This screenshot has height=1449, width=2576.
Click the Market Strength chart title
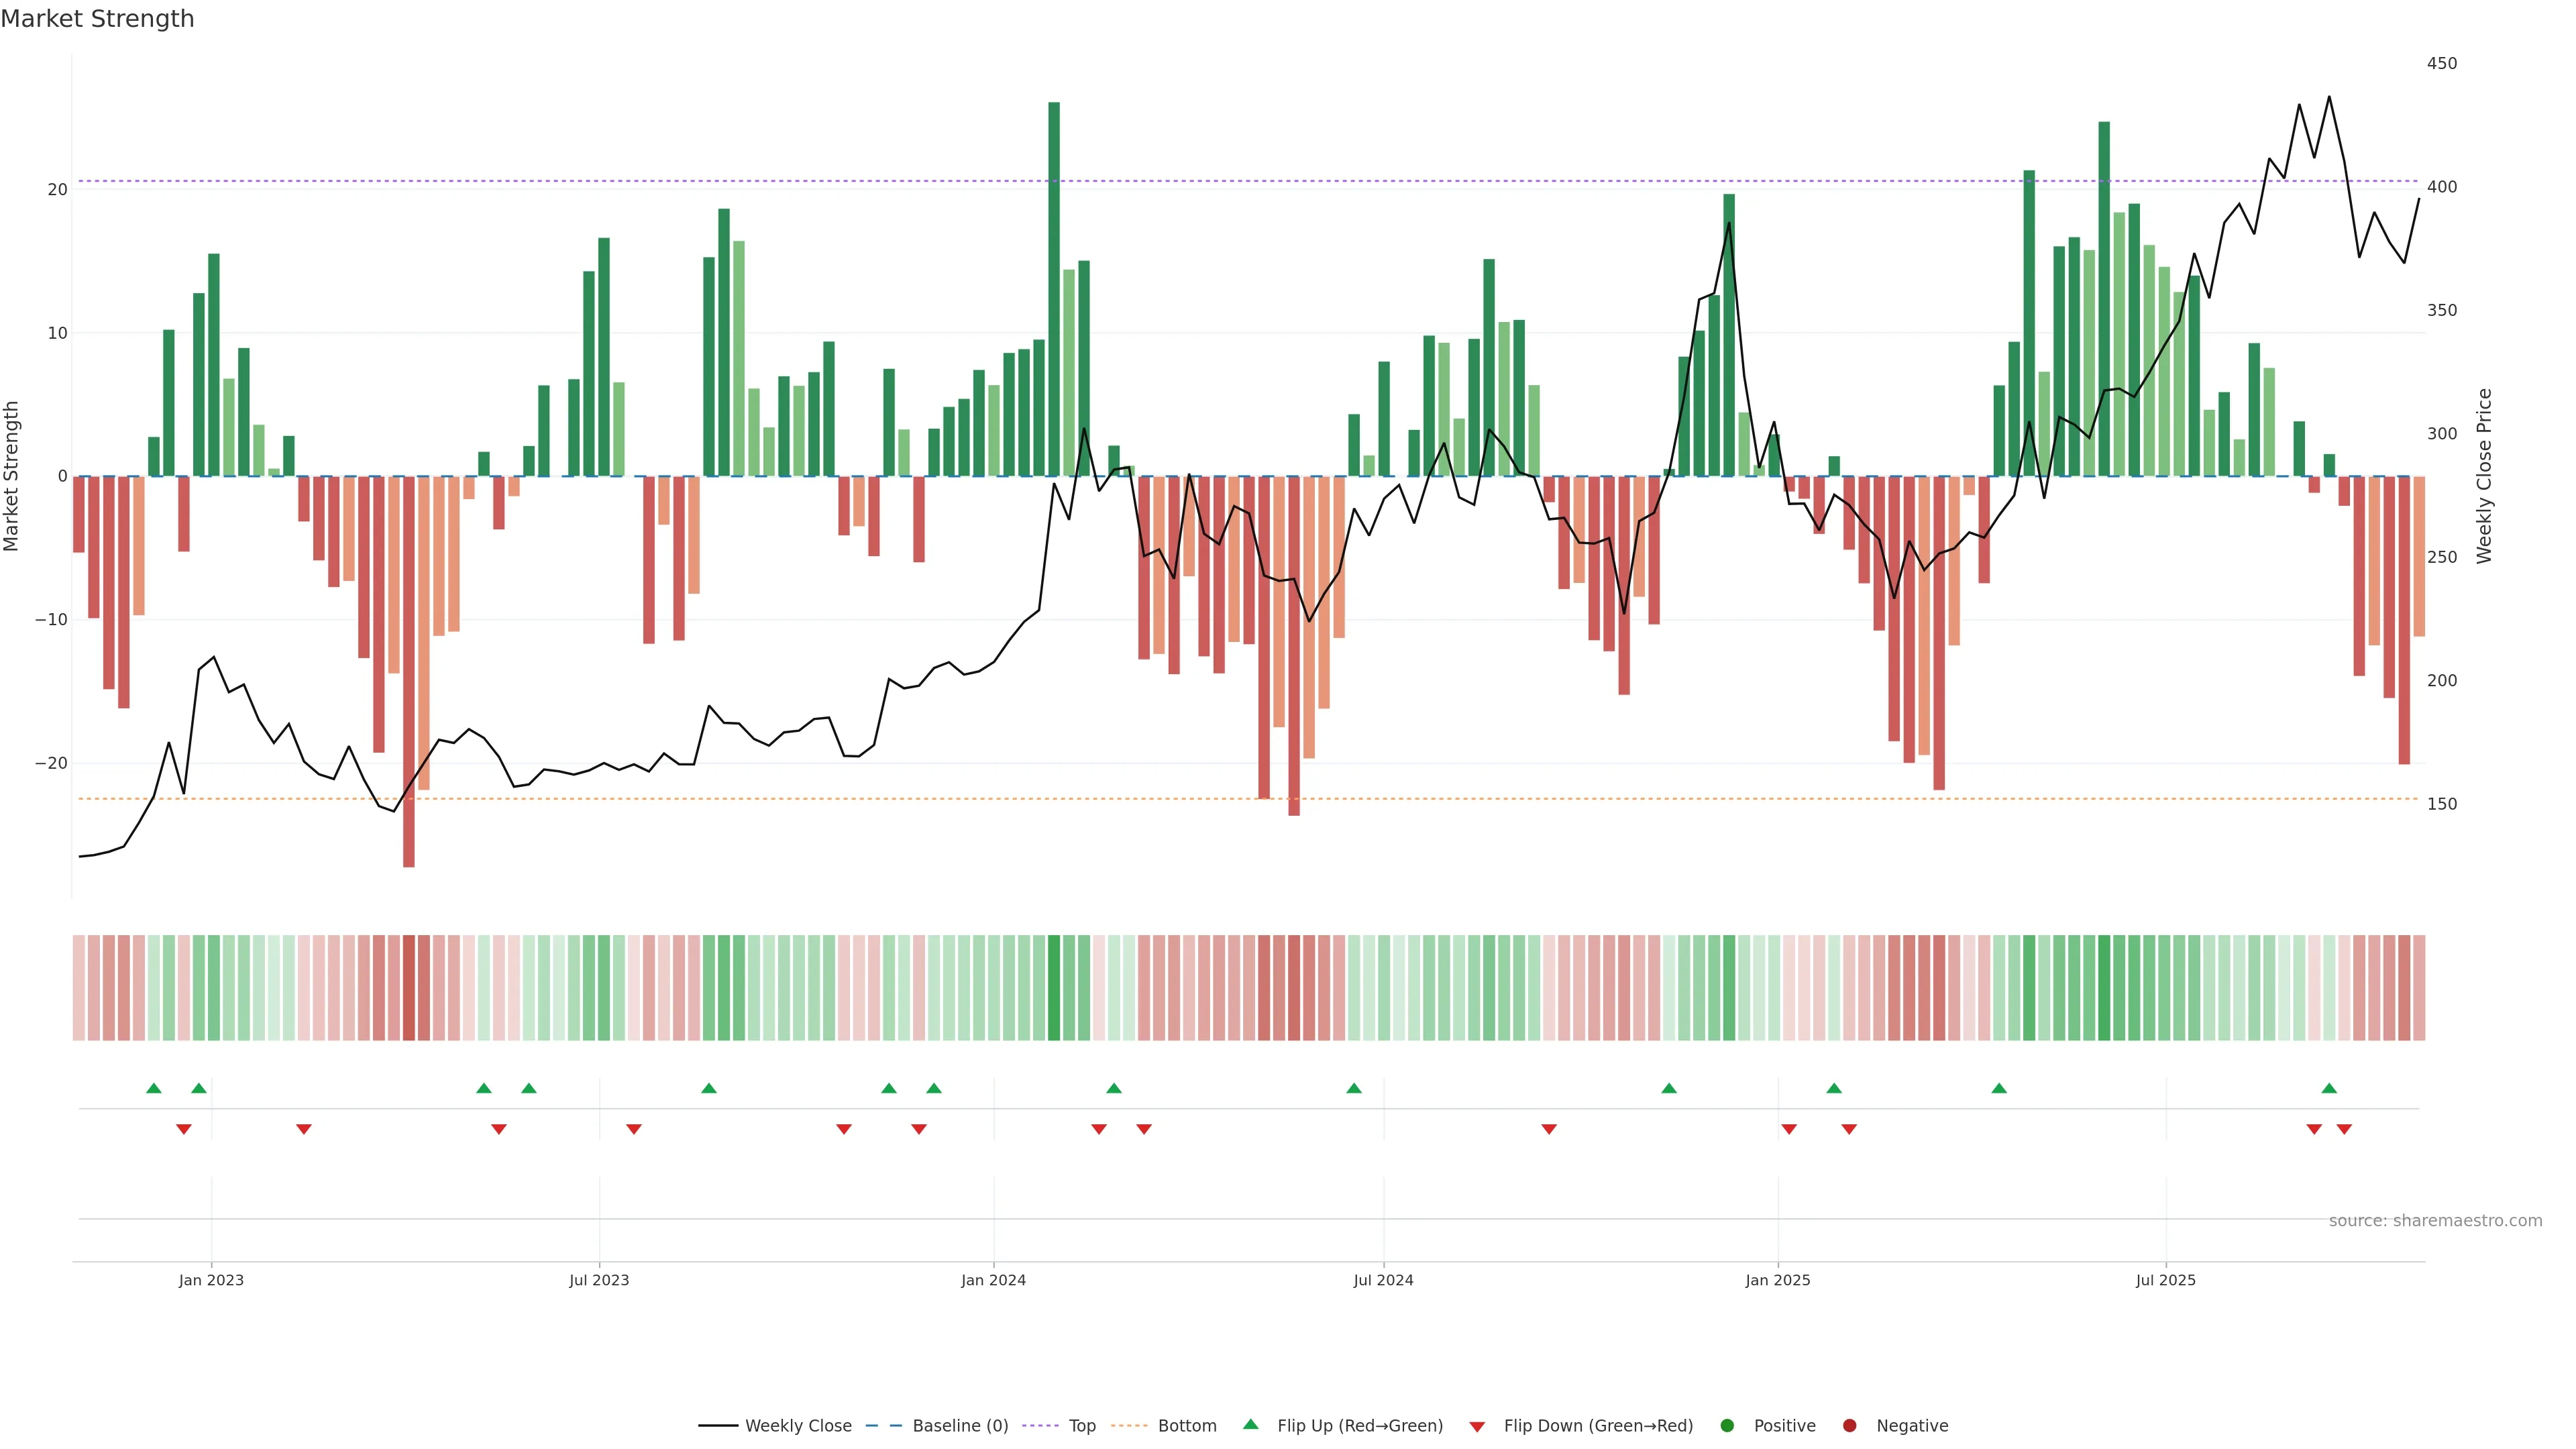97,19
